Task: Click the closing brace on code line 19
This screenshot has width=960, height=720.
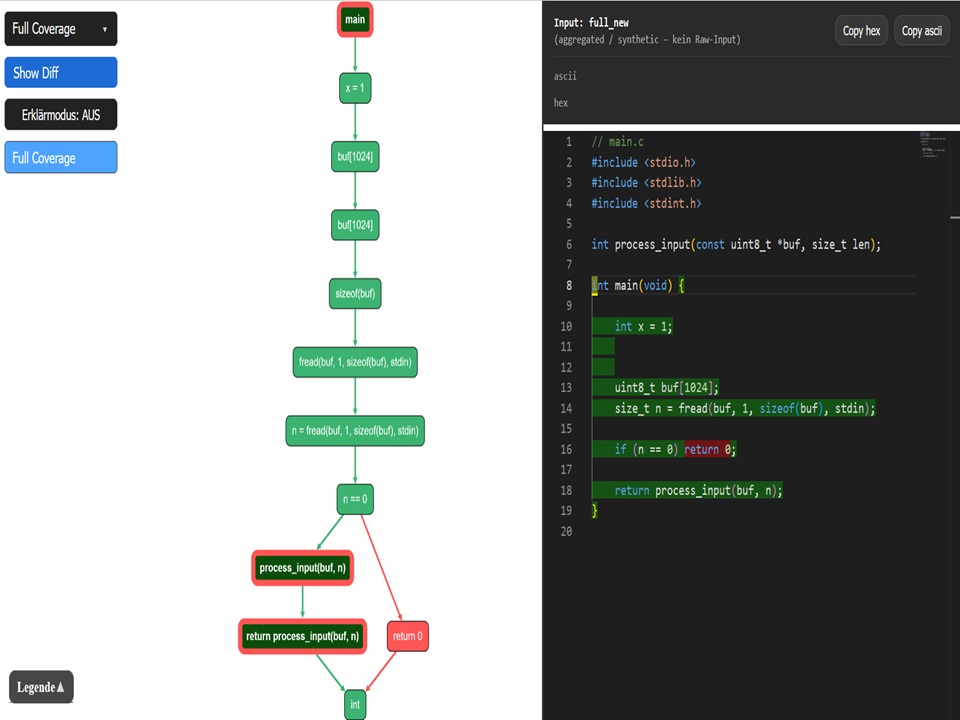Action: 594,511
